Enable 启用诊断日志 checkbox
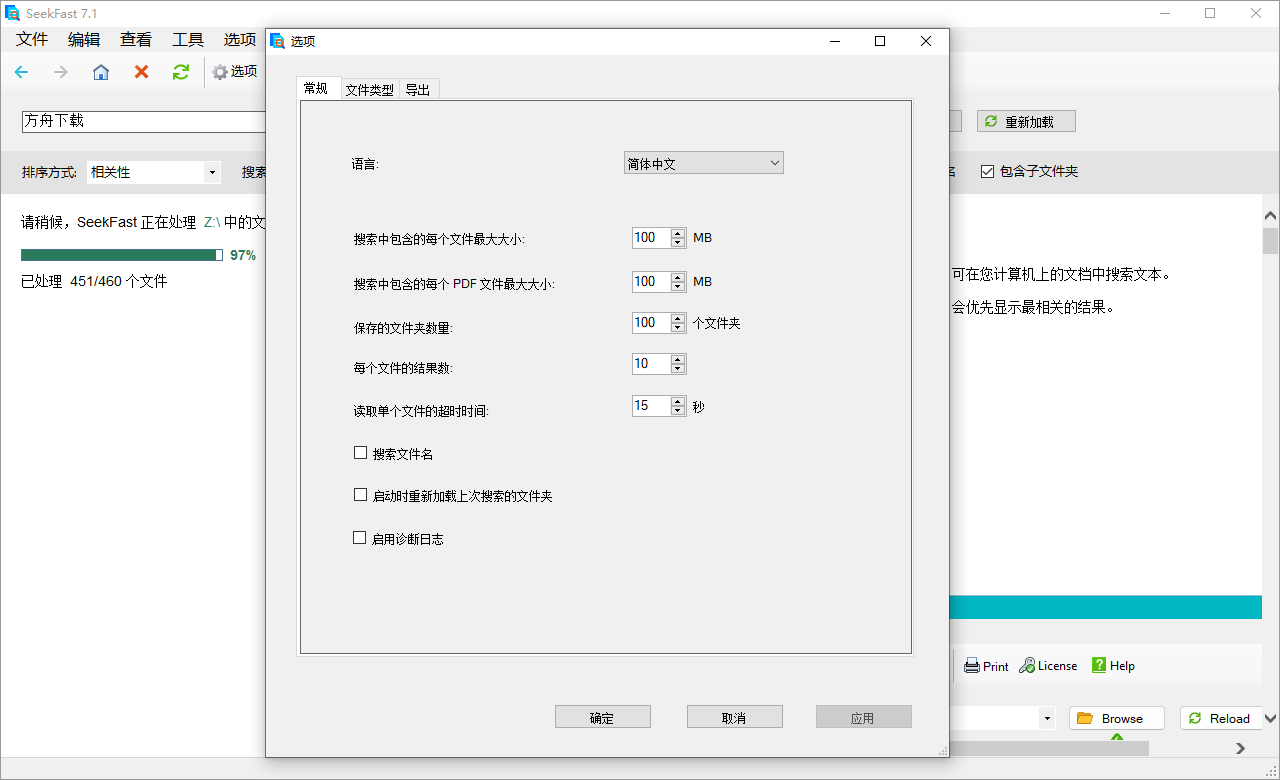This screenshot has height=780, width=1280. (x=360, y=538)
